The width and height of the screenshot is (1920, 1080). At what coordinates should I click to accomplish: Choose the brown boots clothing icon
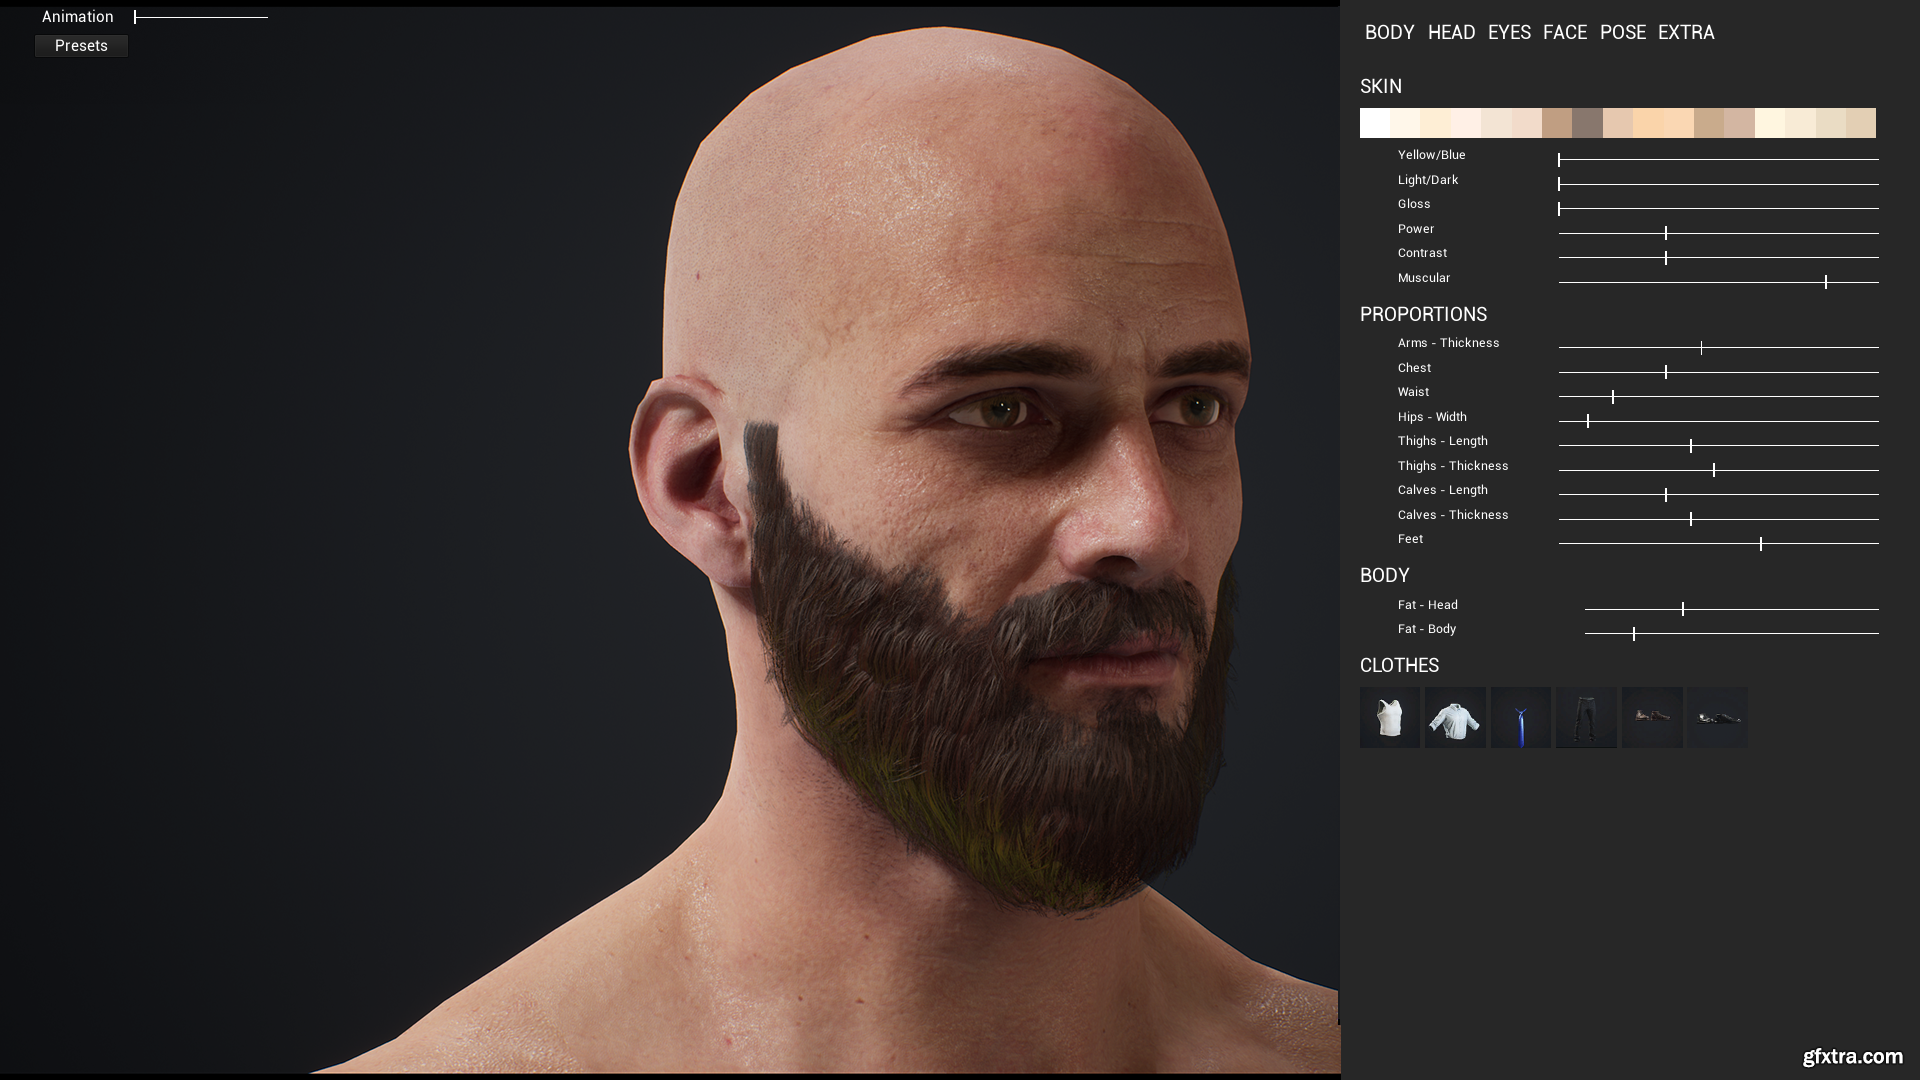(x=1651, y=717)
